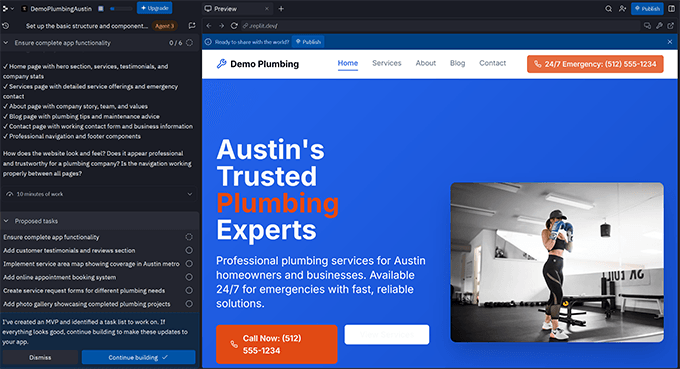
Task: Select Add customer testimonials task circle
Action: (x=189, y=251)
